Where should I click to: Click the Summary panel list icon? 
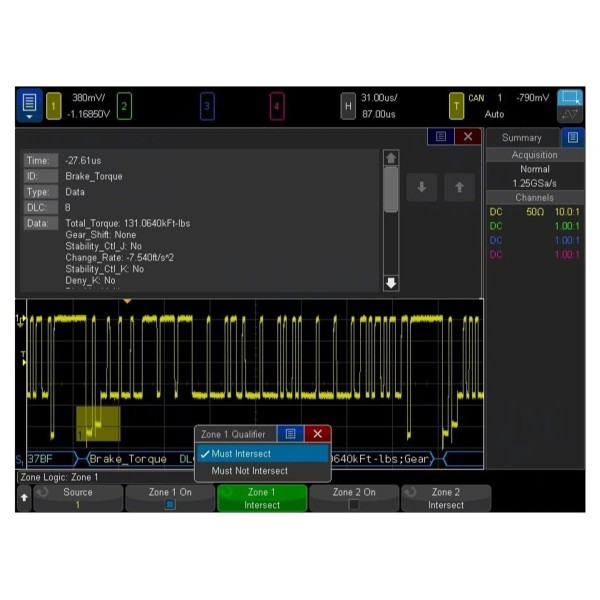pyautogui.click(x=572, y=137)
